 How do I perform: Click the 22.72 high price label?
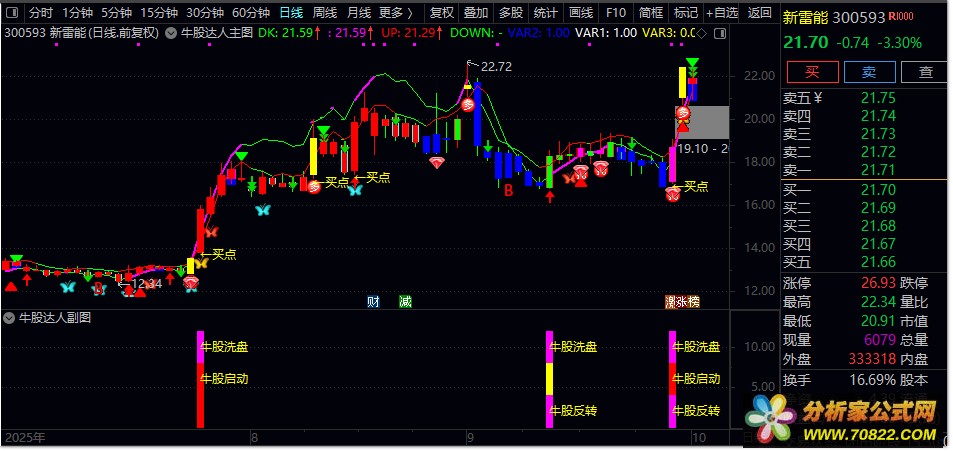pyautogui.click(x=496, y=67)
